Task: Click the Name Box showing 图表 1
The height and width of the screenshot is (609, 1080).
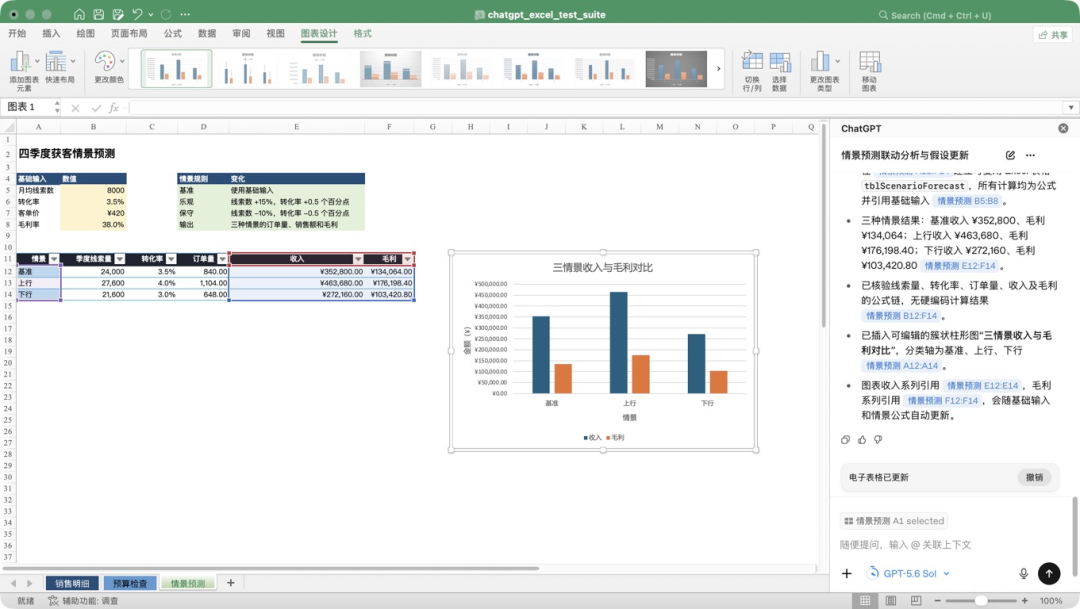Action: coord(28,107)
